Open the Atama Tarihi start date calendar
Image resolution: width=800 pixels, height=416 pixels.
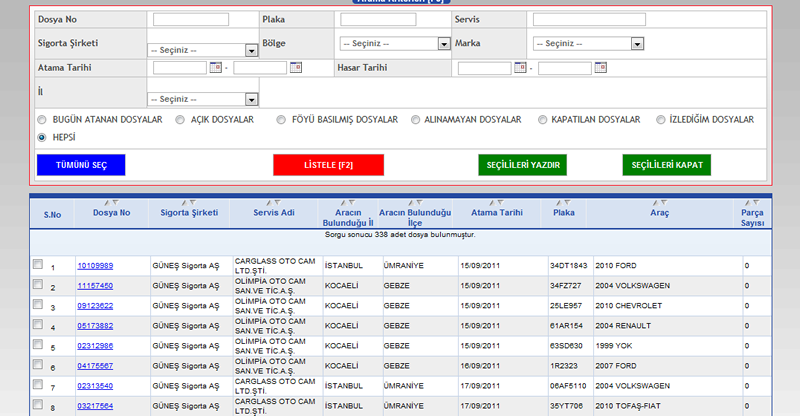(x=215, y=68)
